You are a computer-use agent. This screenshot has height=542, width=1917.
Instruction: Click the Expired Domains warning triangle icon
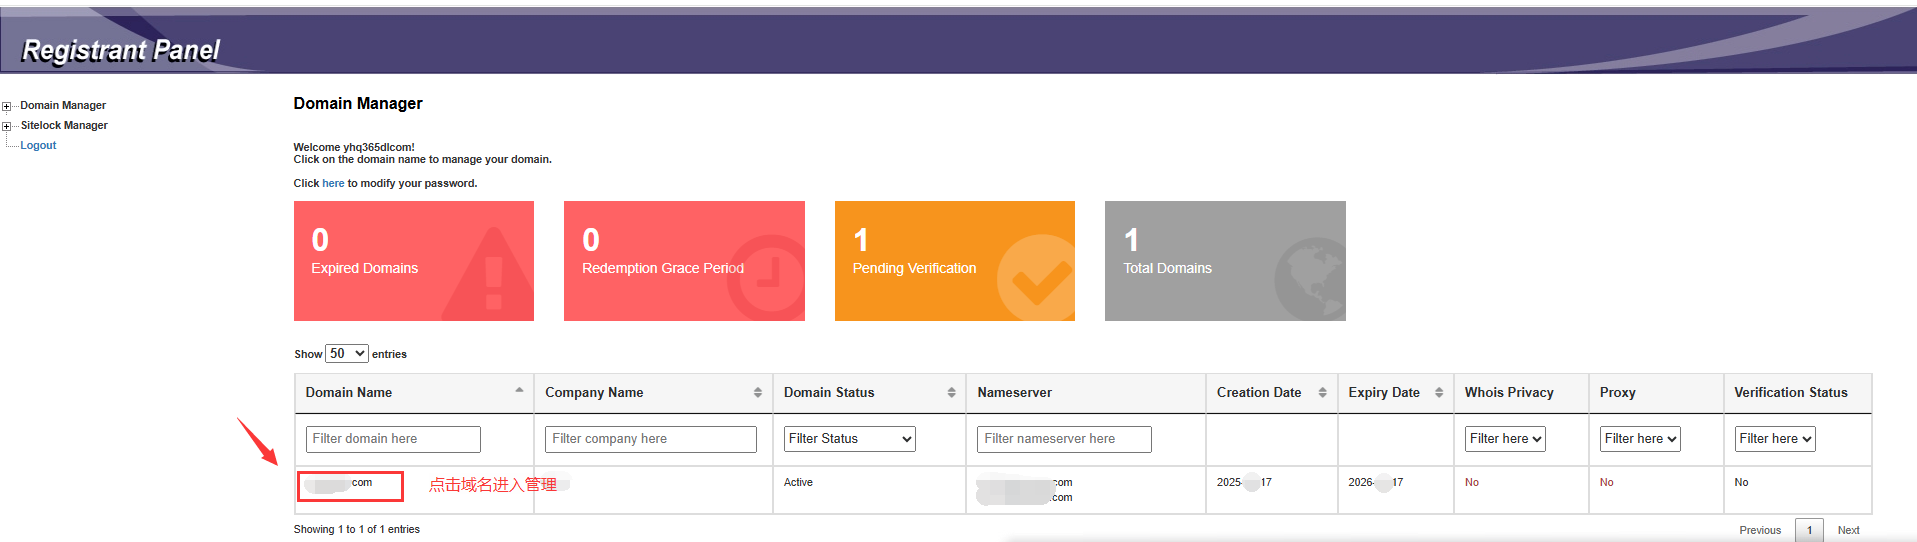(492, 275)
